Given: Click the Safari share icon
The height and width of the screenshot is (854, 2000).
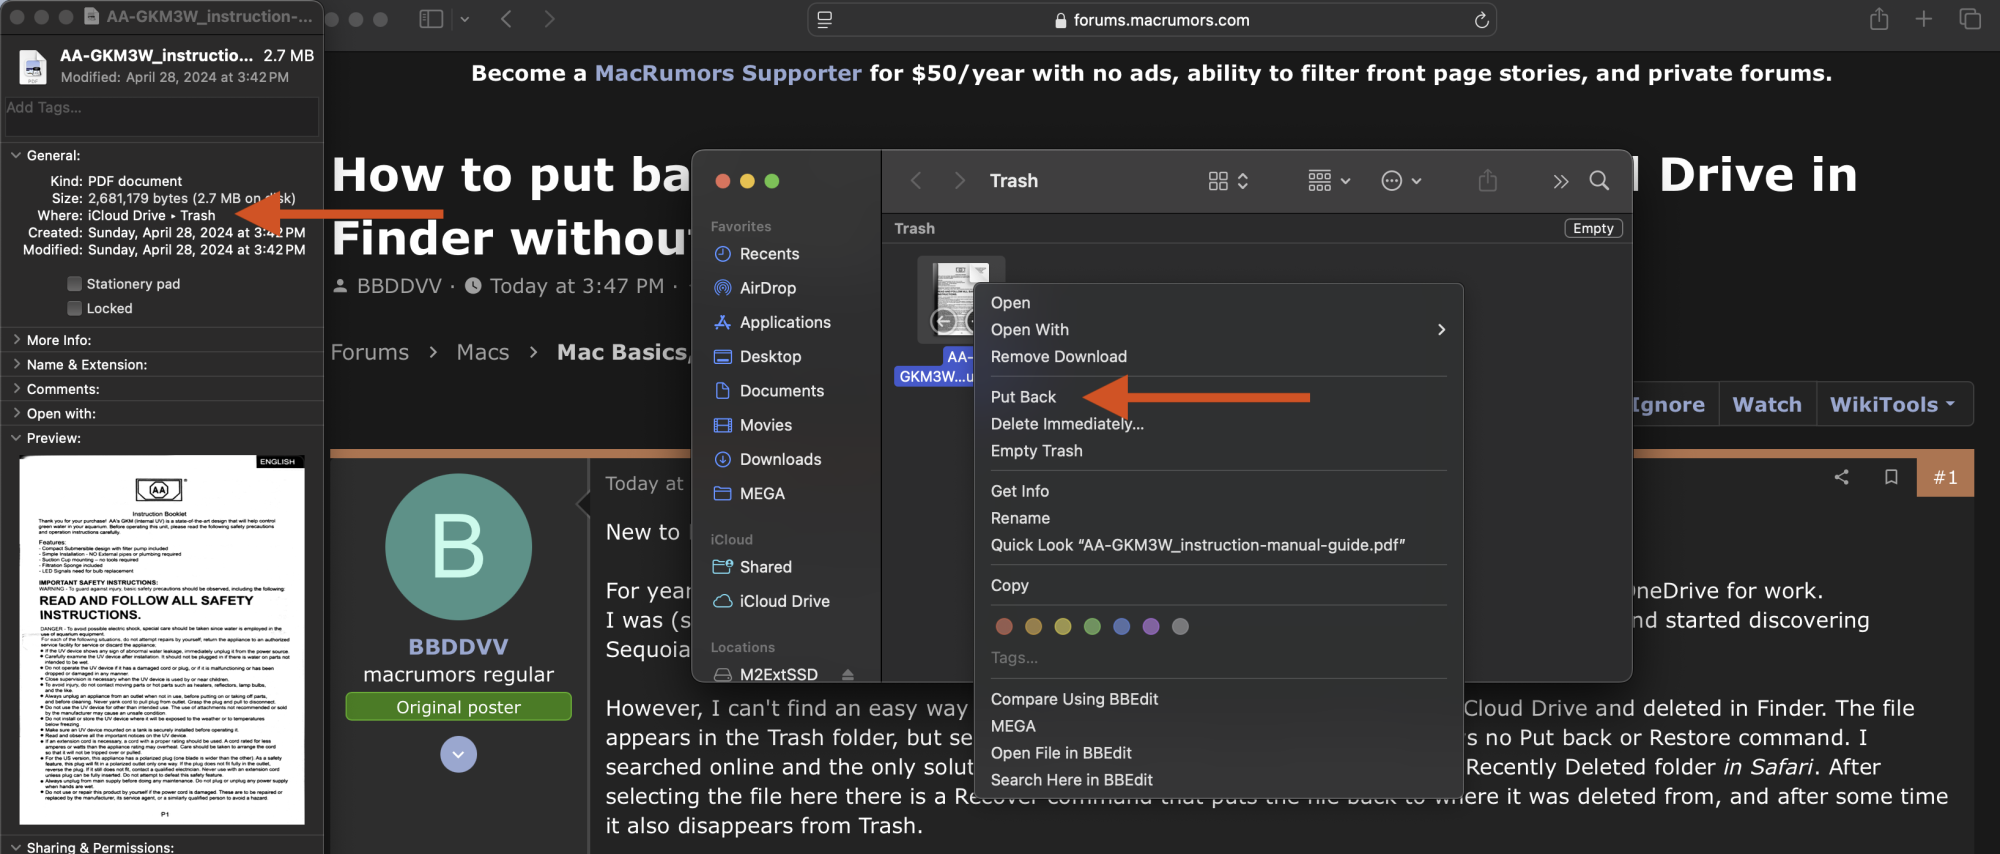Looking at the screenshot, I should point(1879,19).
